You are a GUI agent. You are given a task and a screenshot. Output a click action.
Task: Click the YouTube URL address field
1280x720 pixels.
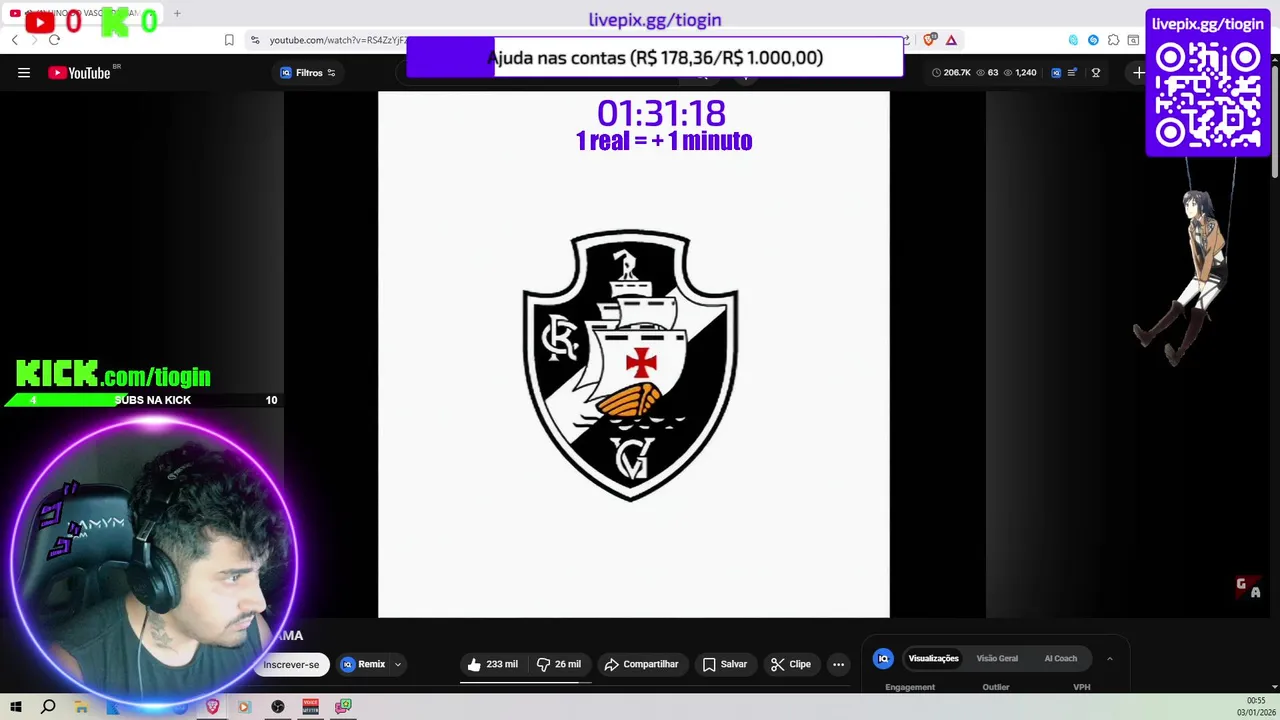[337, 40]
